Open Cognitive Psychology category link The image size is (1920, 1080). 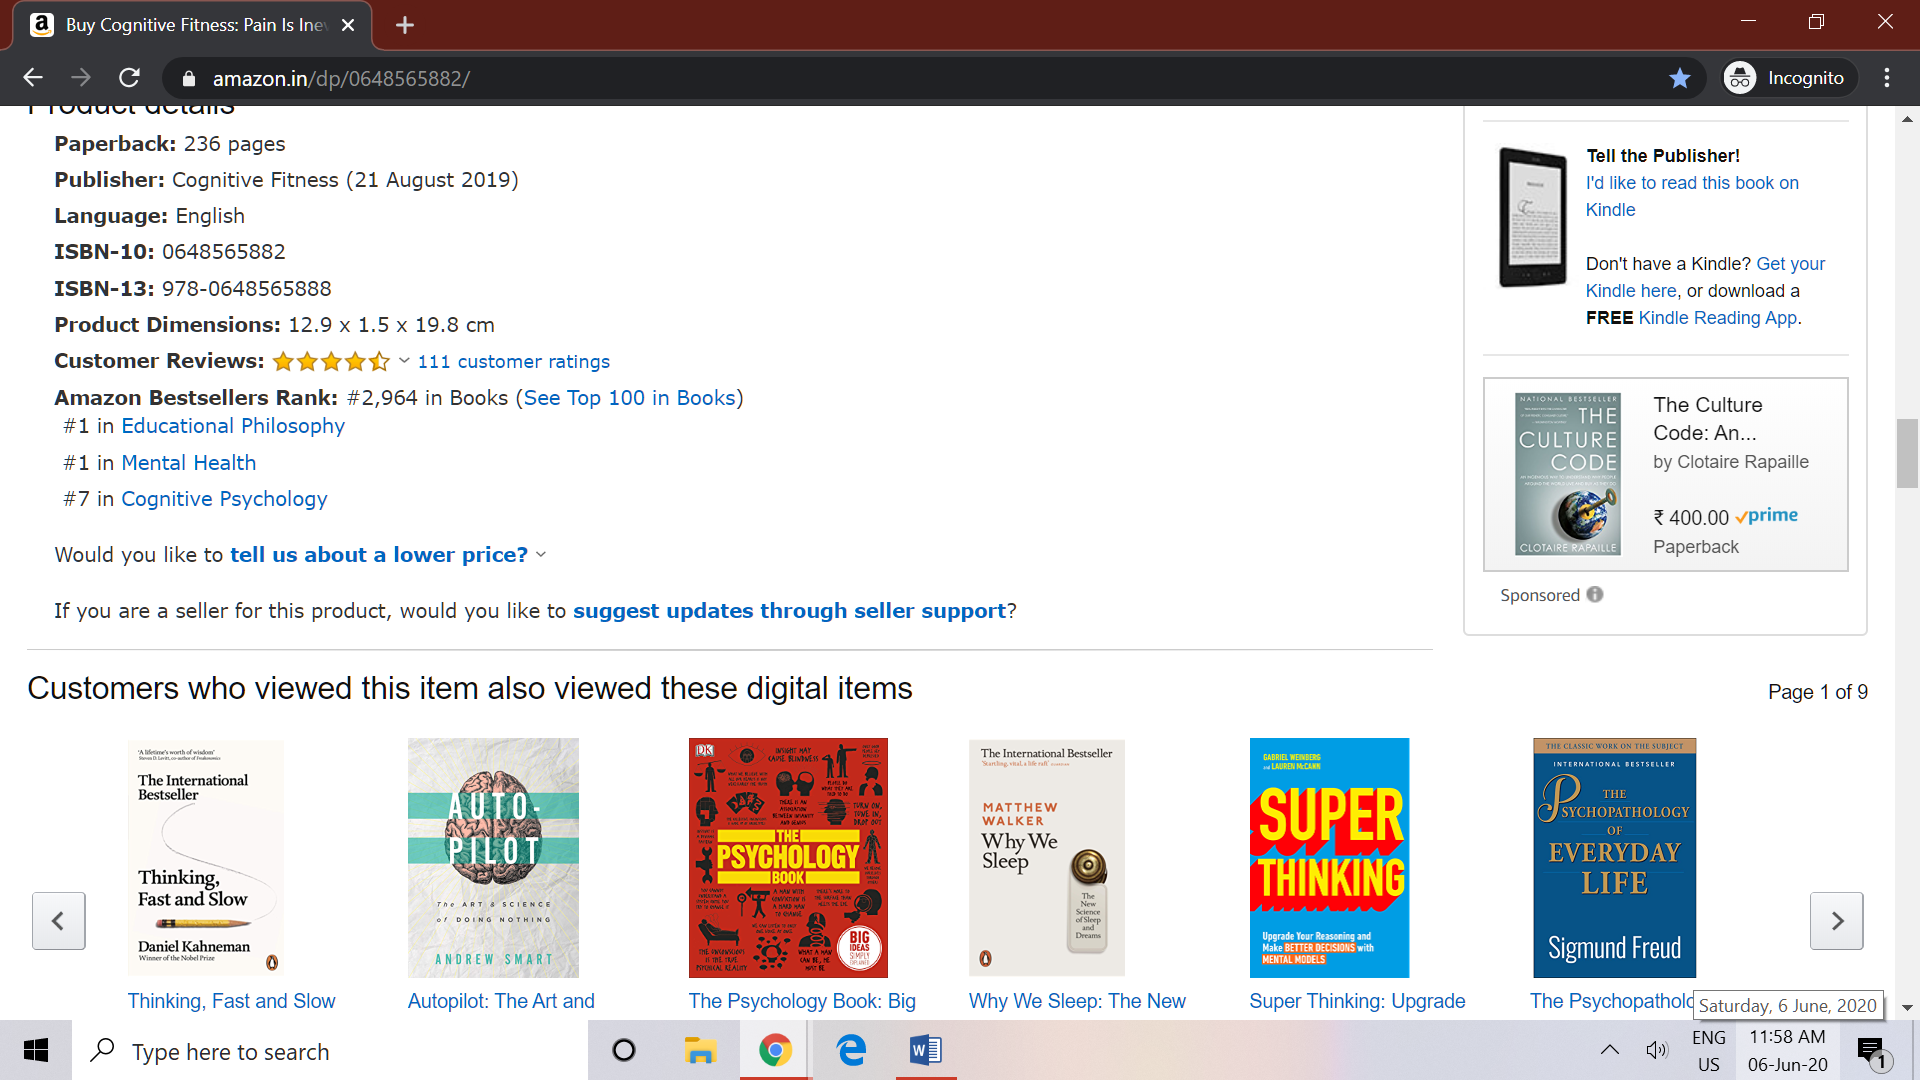click(224, 499)
